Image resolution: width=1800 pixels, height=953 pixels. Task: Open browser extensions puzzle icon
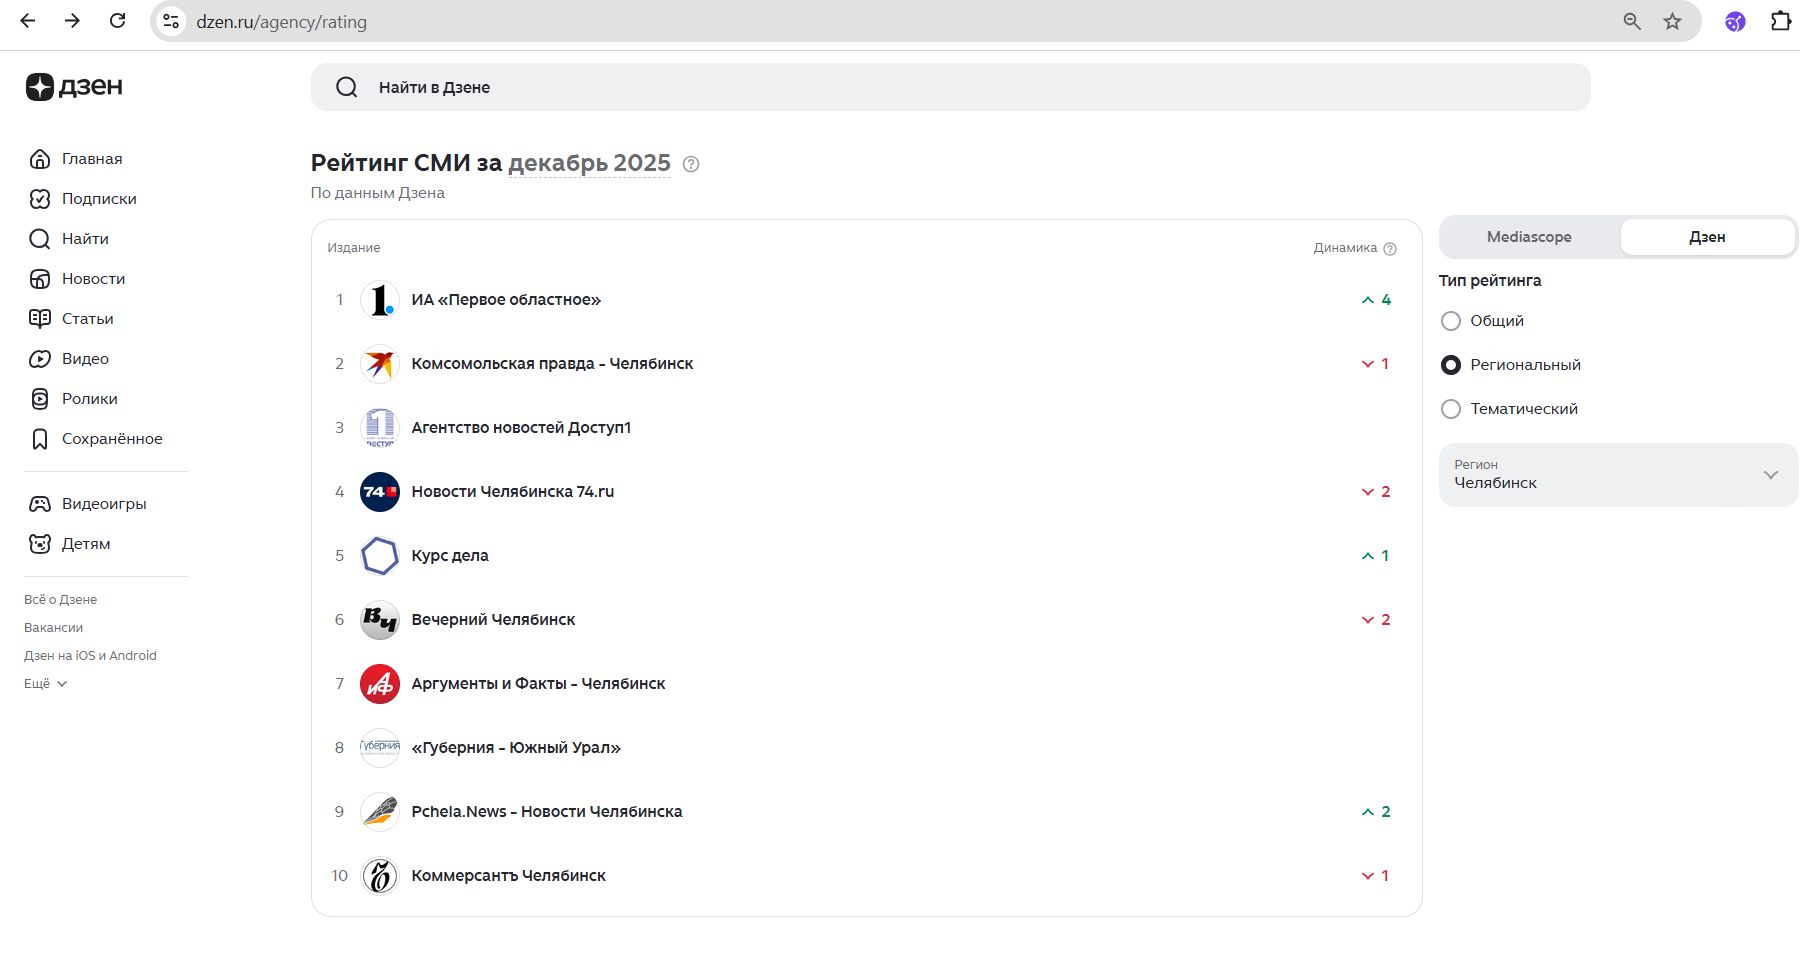1780,21
